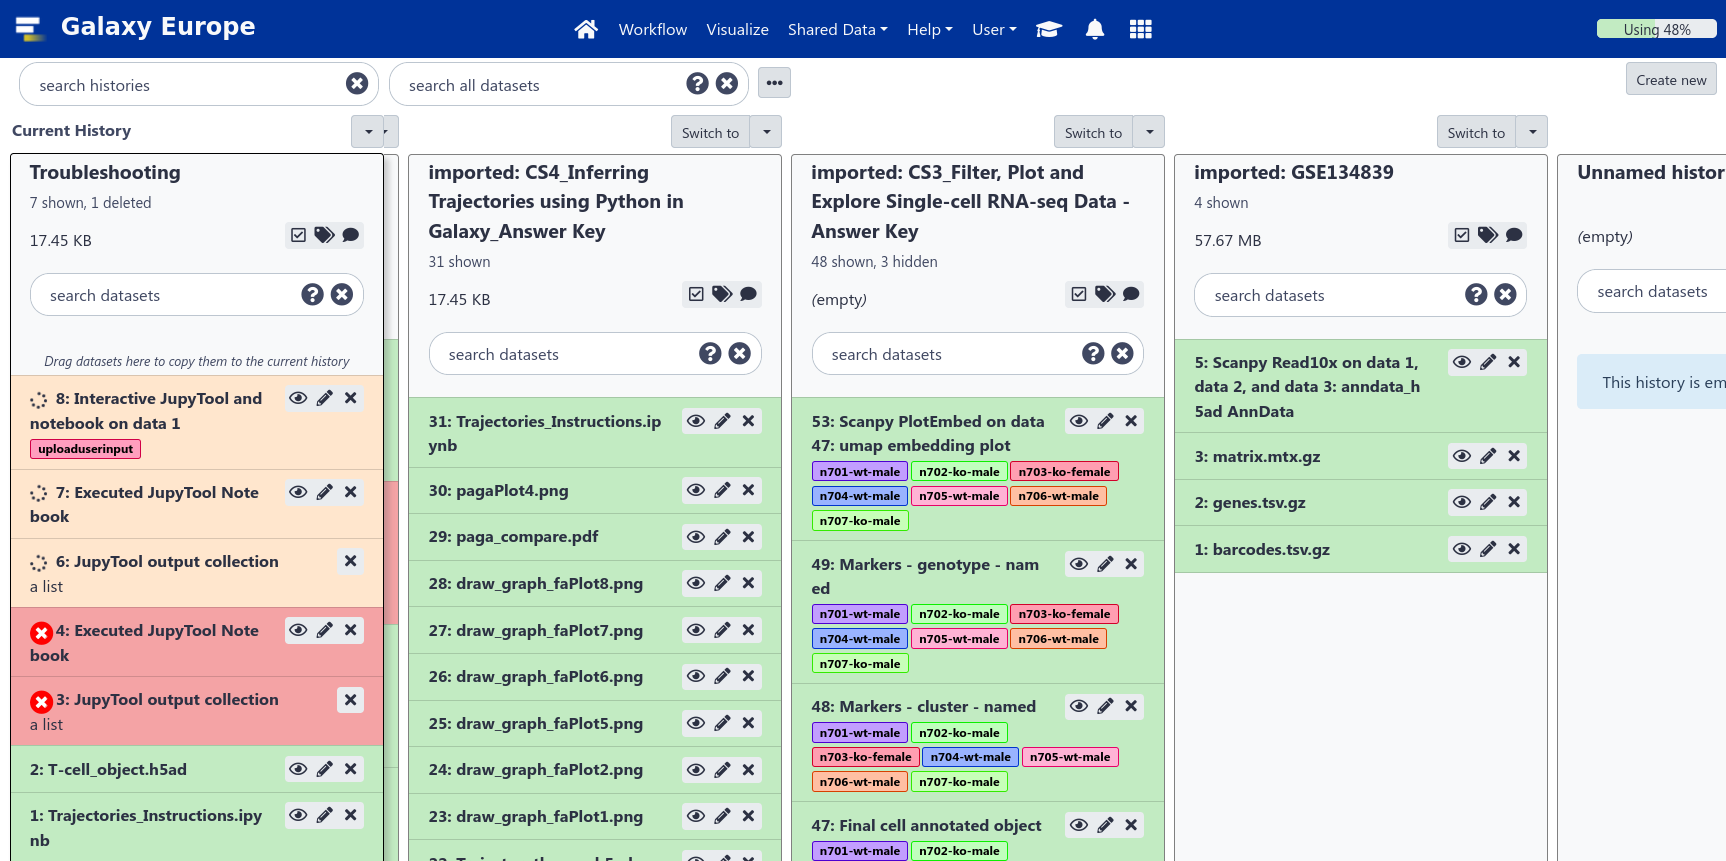Viewport: 1726px width, 861px height.
Task: Click n704-wt-male tag on dataset 49
Action: [x=860, y=639]
